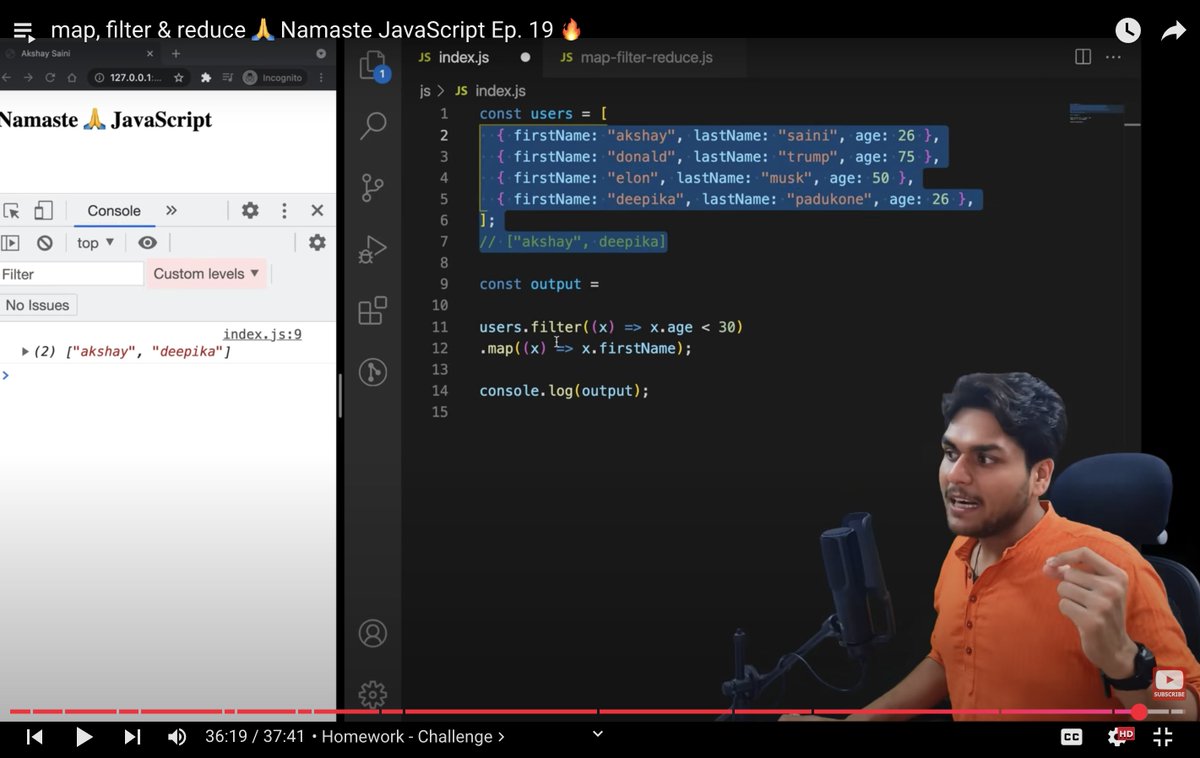Expand the logged array in console

(25, 352)
